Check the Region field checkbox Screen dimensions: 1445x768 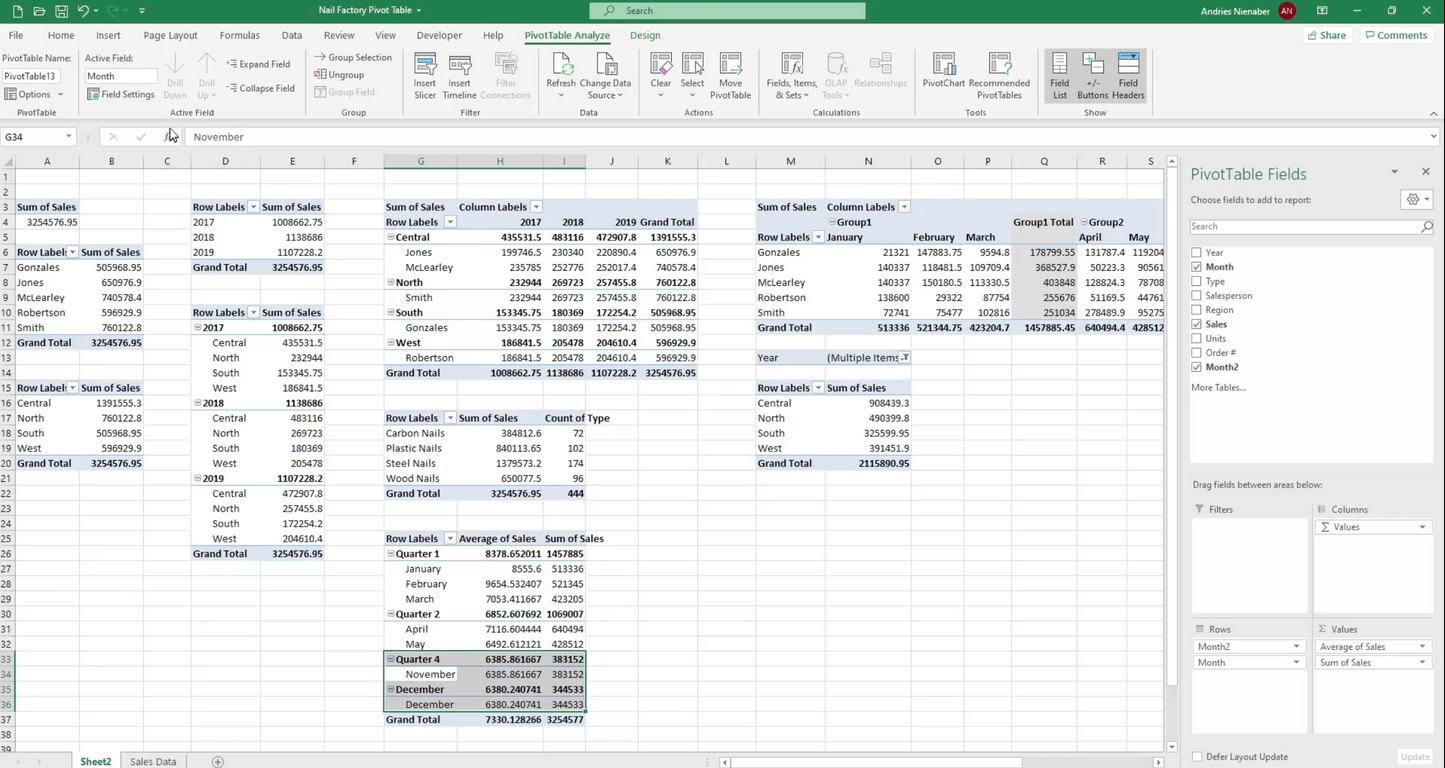pyautogui.click(x=1197, y=309)
